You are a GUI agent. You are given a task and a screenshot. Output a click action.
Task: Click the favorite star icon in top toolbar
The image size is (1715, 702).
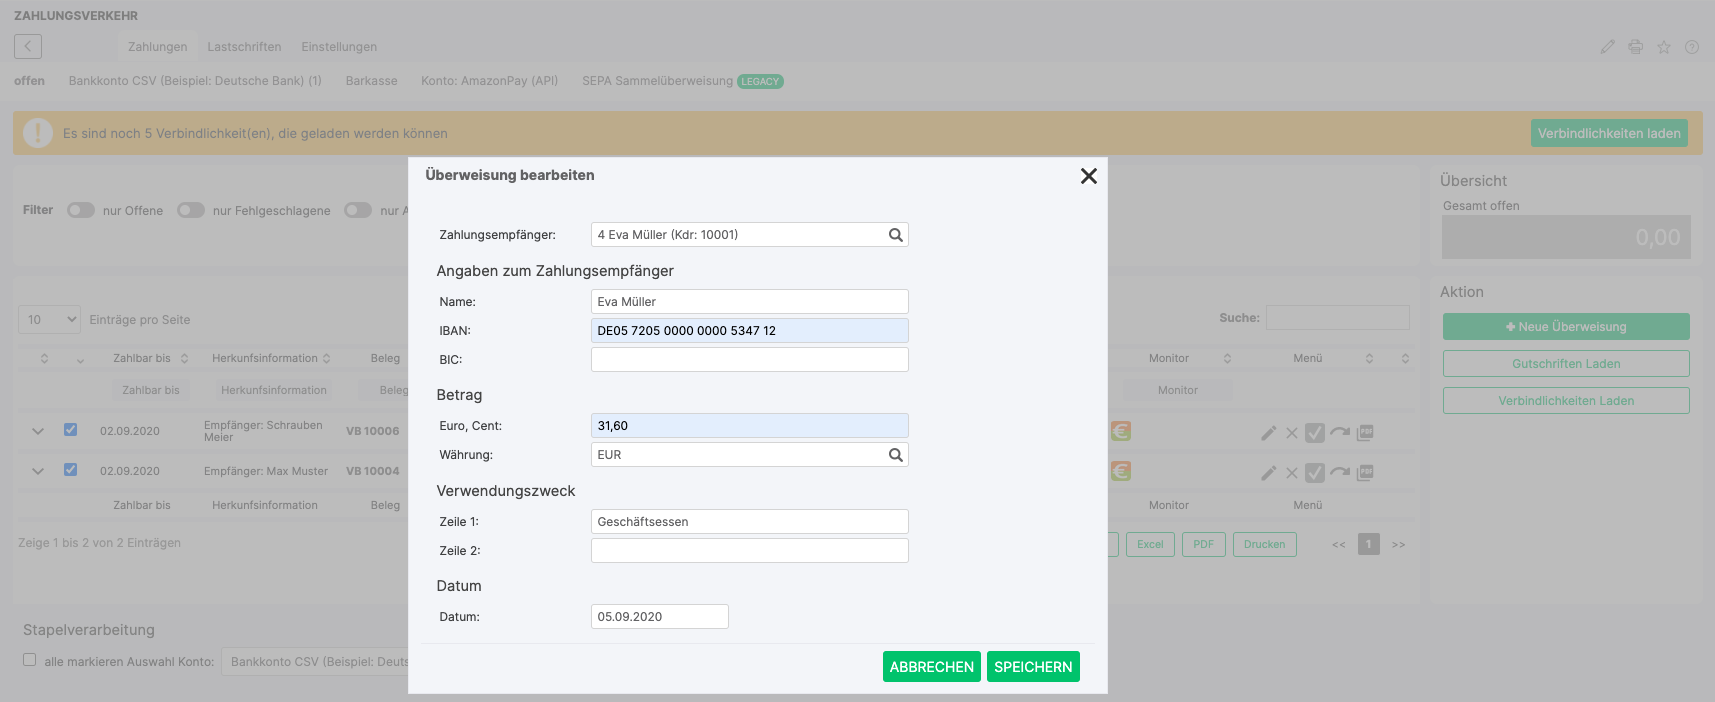[1664, 47]
